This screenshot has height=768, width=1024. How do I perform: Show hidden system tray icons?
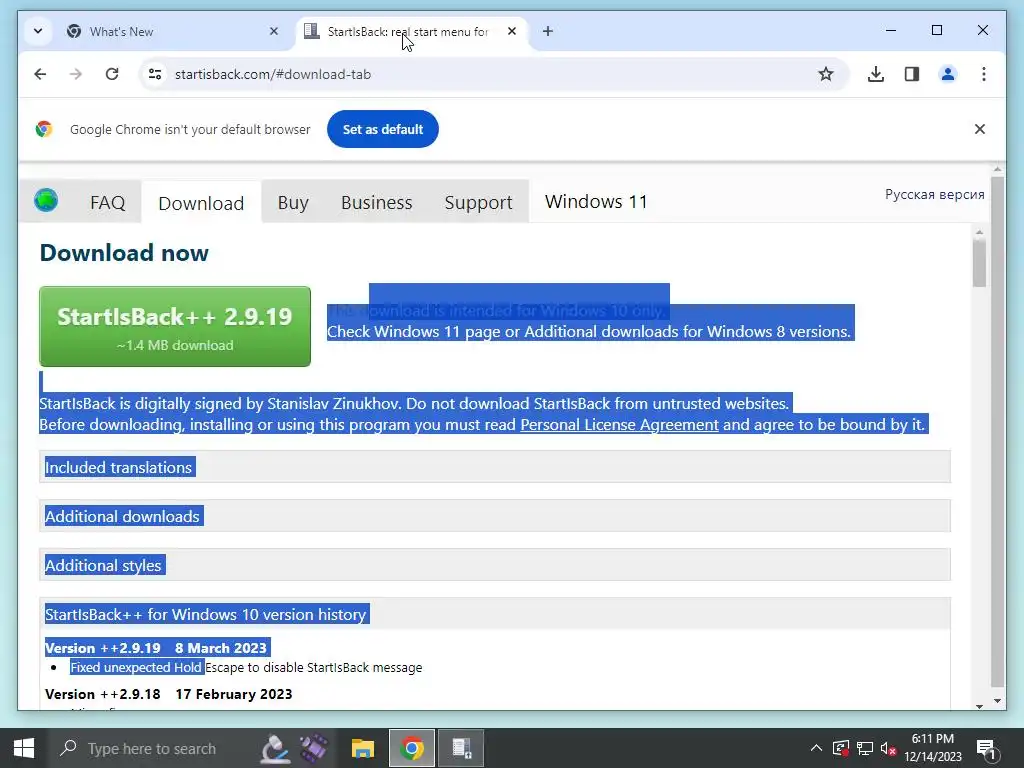[816, 748]
